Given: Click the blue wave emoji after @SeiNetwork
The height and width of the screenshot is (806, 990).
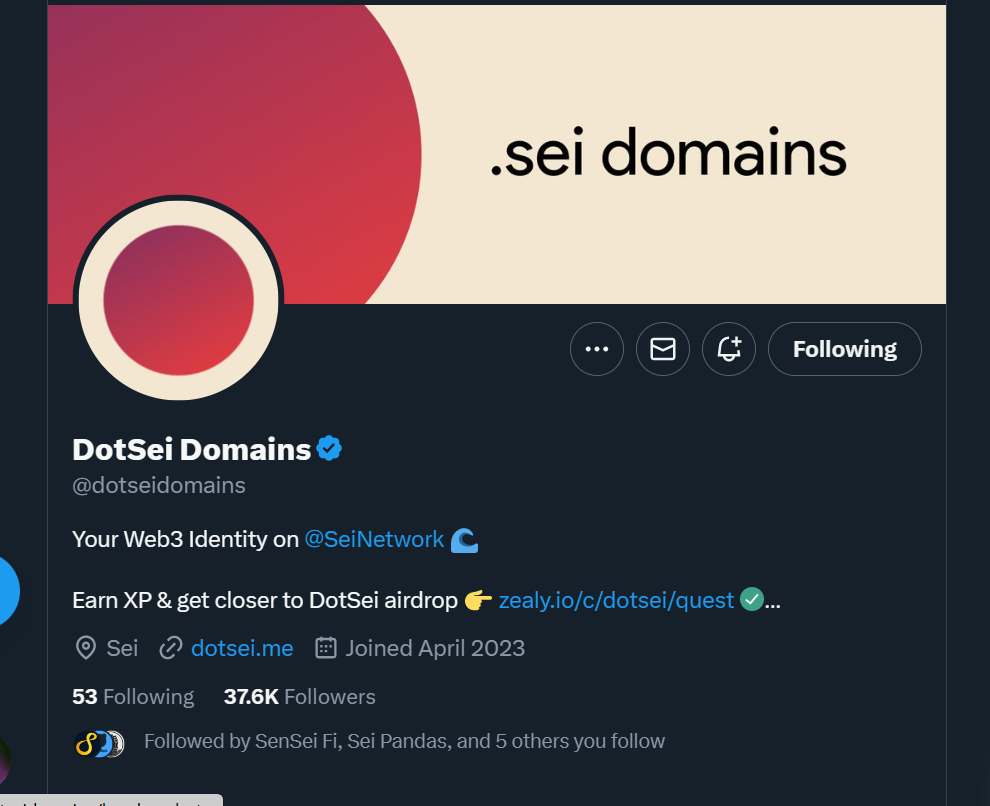Looking at the screenshot, I should 464,541.
